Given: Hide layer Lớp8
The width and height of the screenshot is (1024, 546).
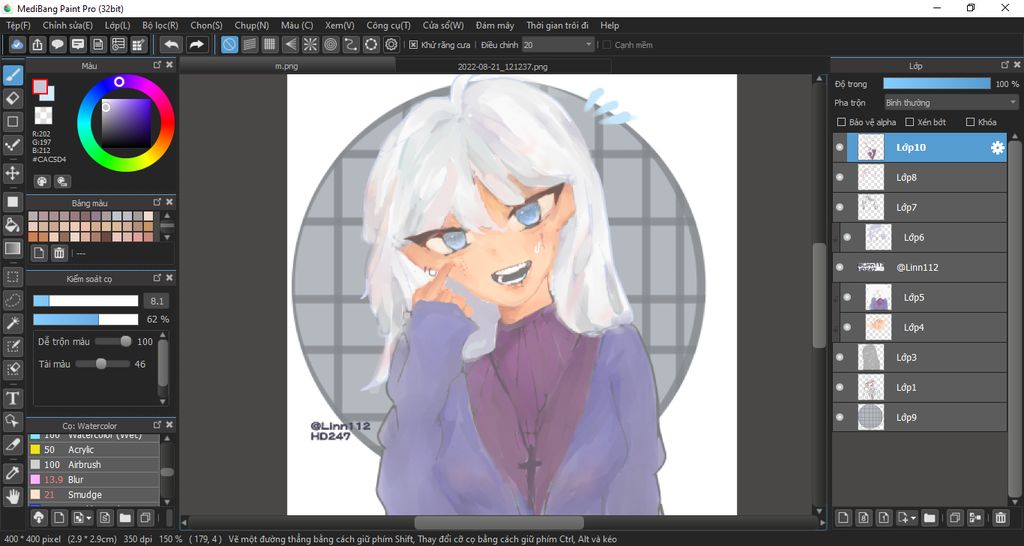Looking at the screenshot, I should pyautogui.click(x=840, y=177).
